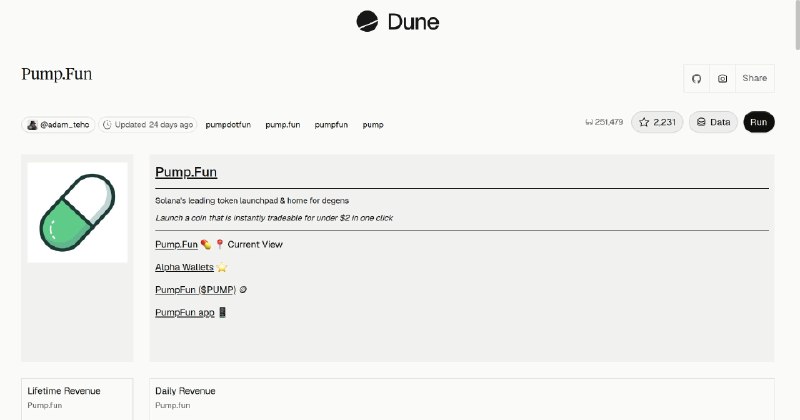Share this dashboard
The image size is (800, 420).
point(755,79)
